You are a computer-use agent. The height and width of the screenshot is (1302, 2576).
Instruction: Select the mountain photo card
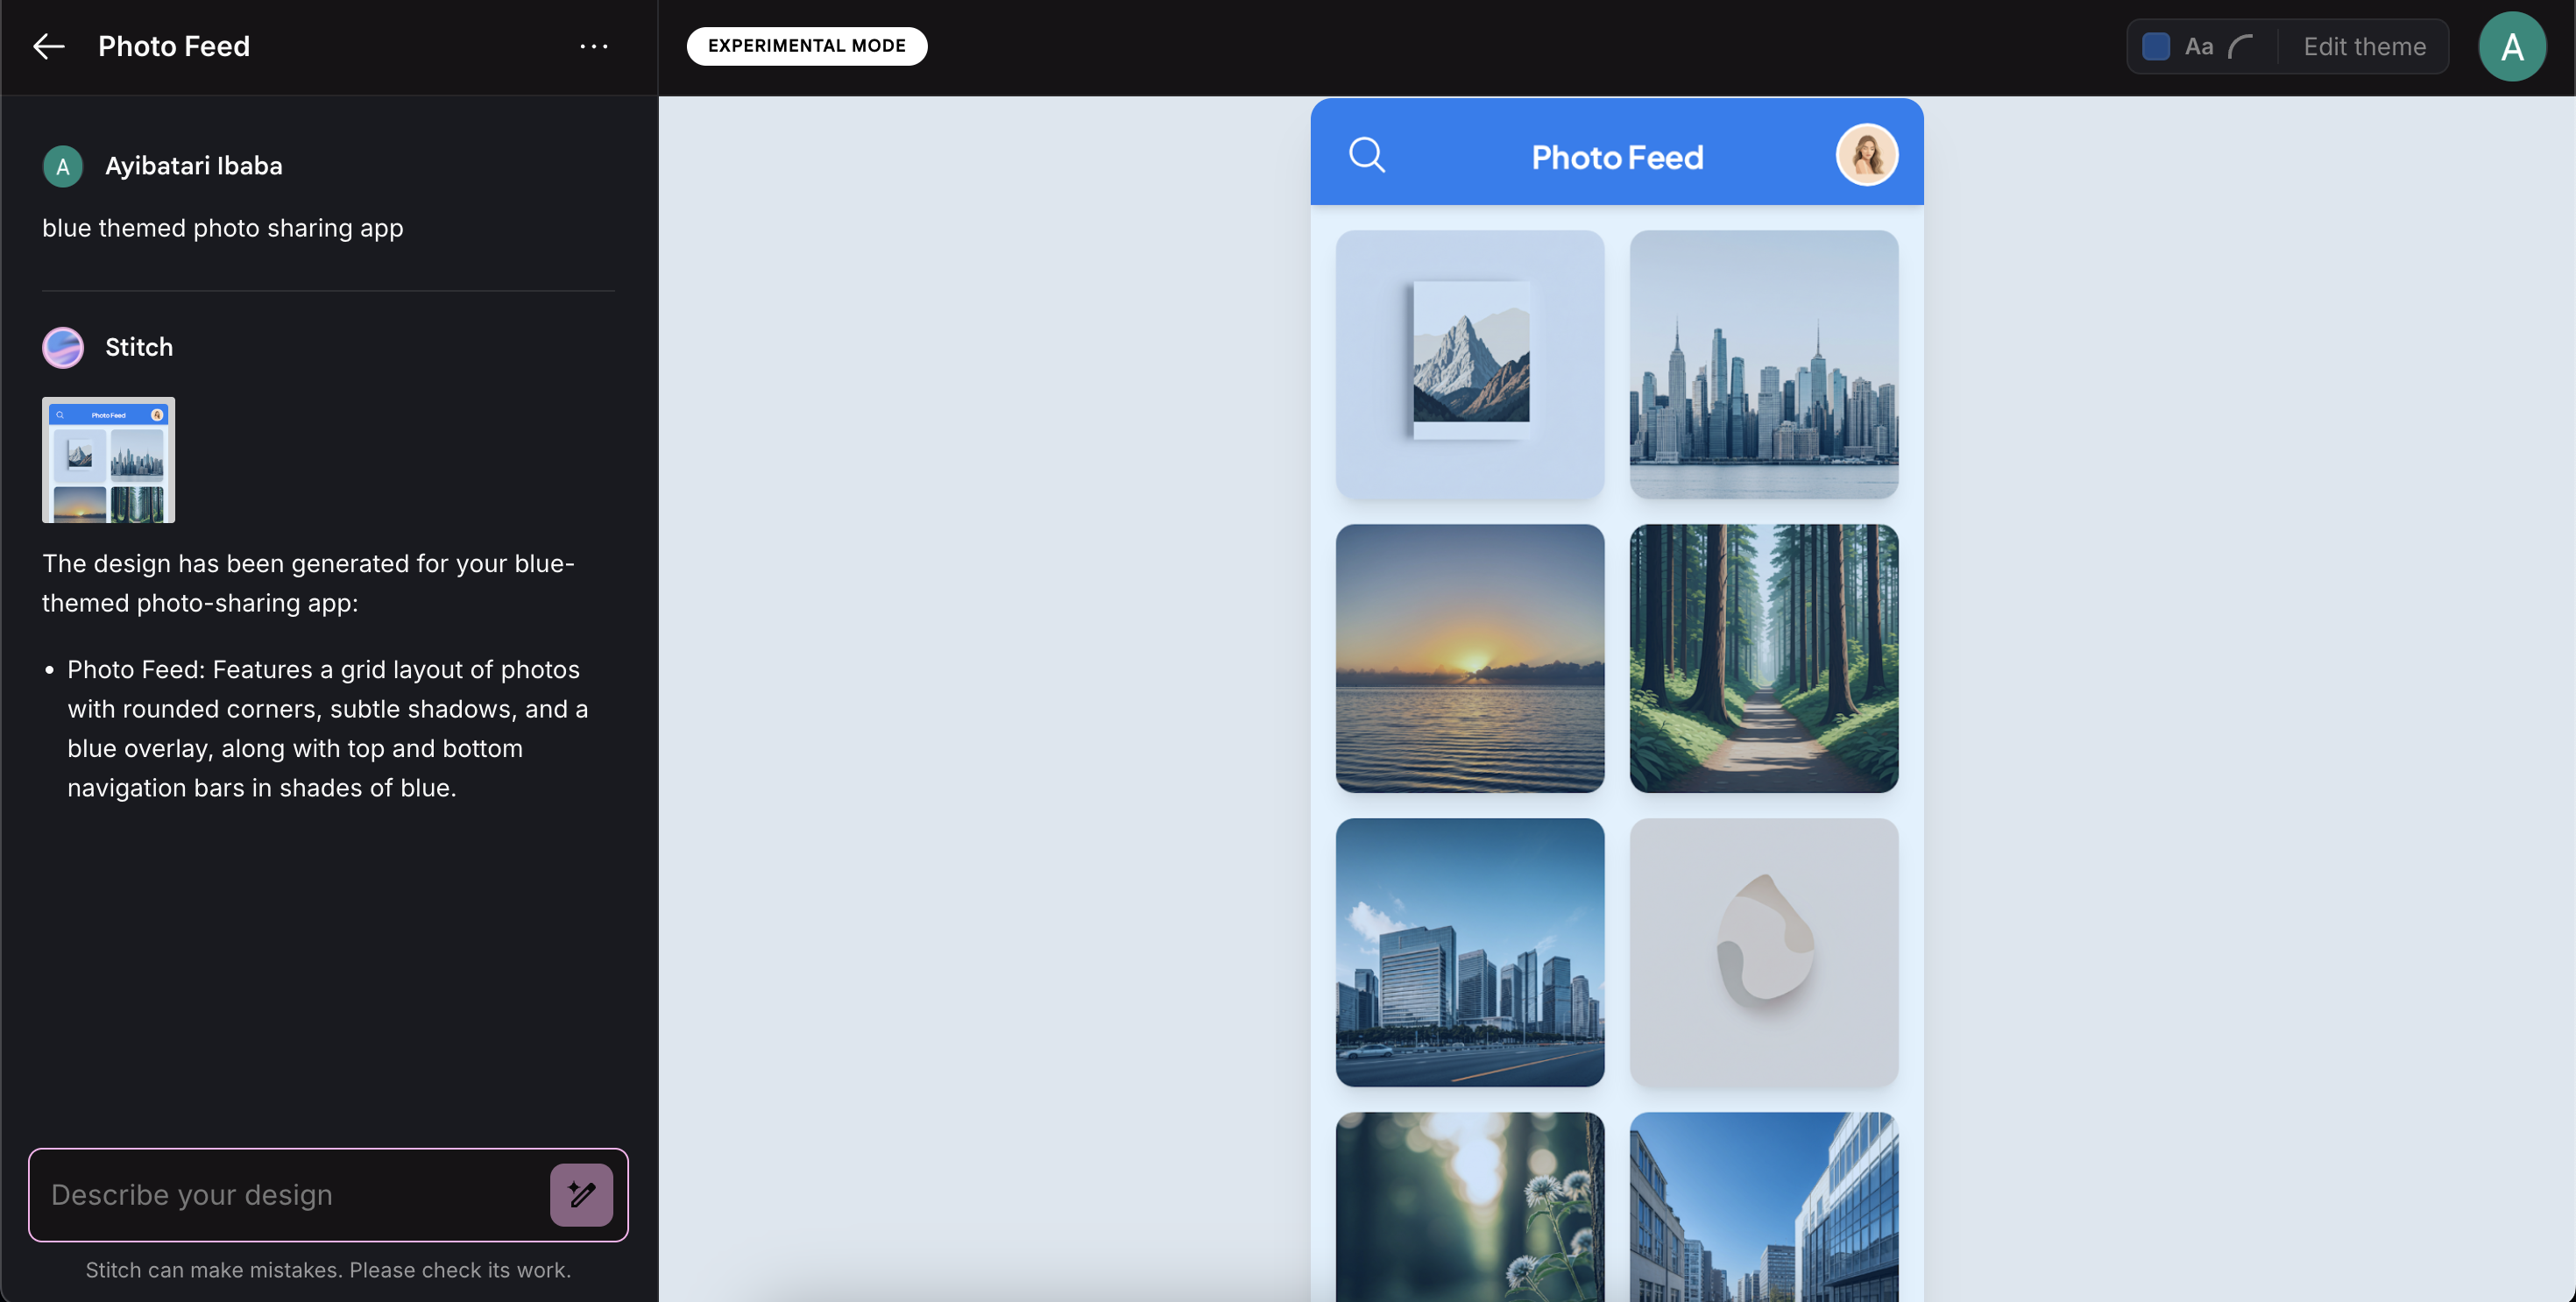pos(1469,364)
